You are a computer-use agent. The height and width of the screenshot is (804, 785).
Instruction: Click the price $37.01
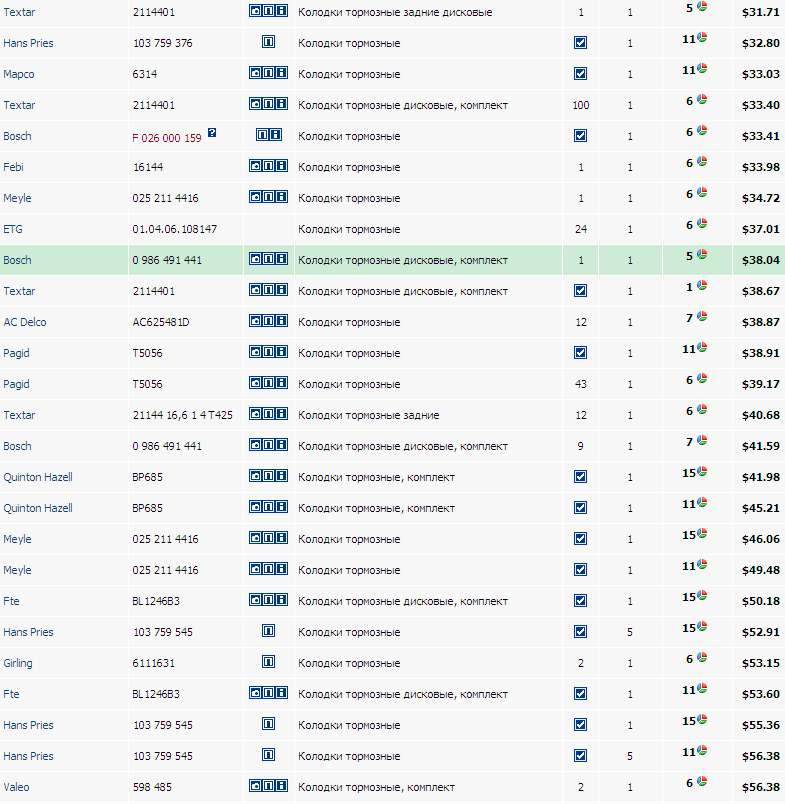(x=761, y=229)
